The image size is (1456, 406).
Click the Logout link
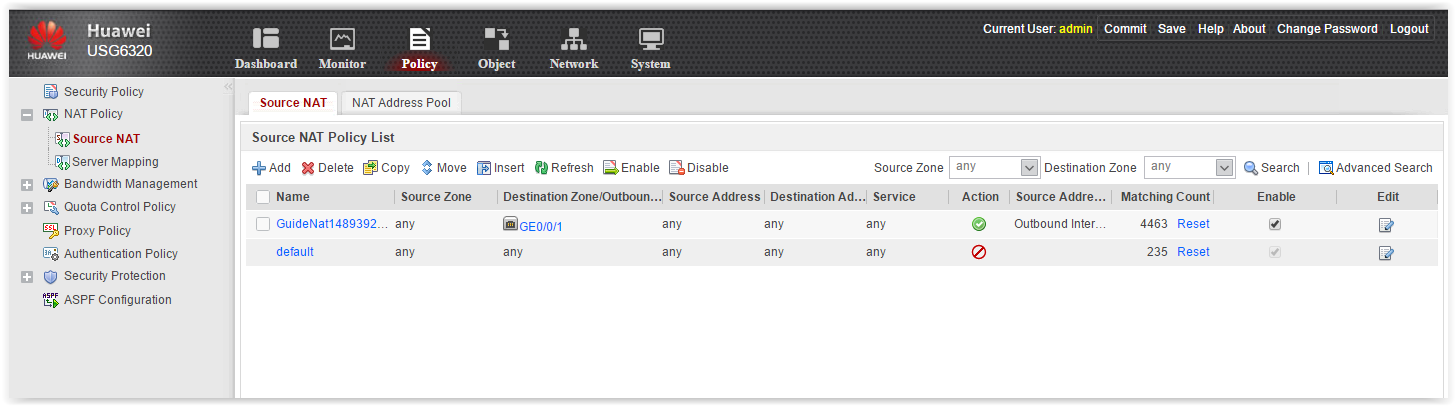pyautogui.click(x=1409, y=29)
